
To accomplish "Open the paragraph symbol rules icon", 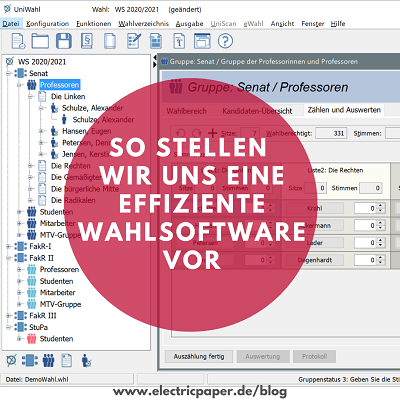I will coord(87,41).
